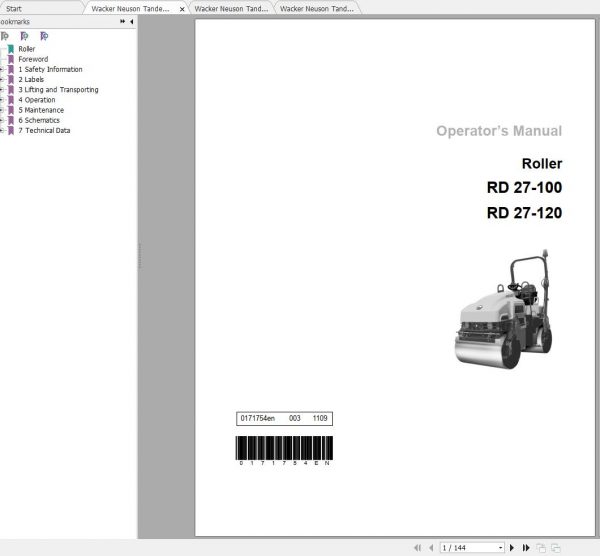The image size is (600, 556).
Task: Click the roller machine illustration
Action: [503, 309]
